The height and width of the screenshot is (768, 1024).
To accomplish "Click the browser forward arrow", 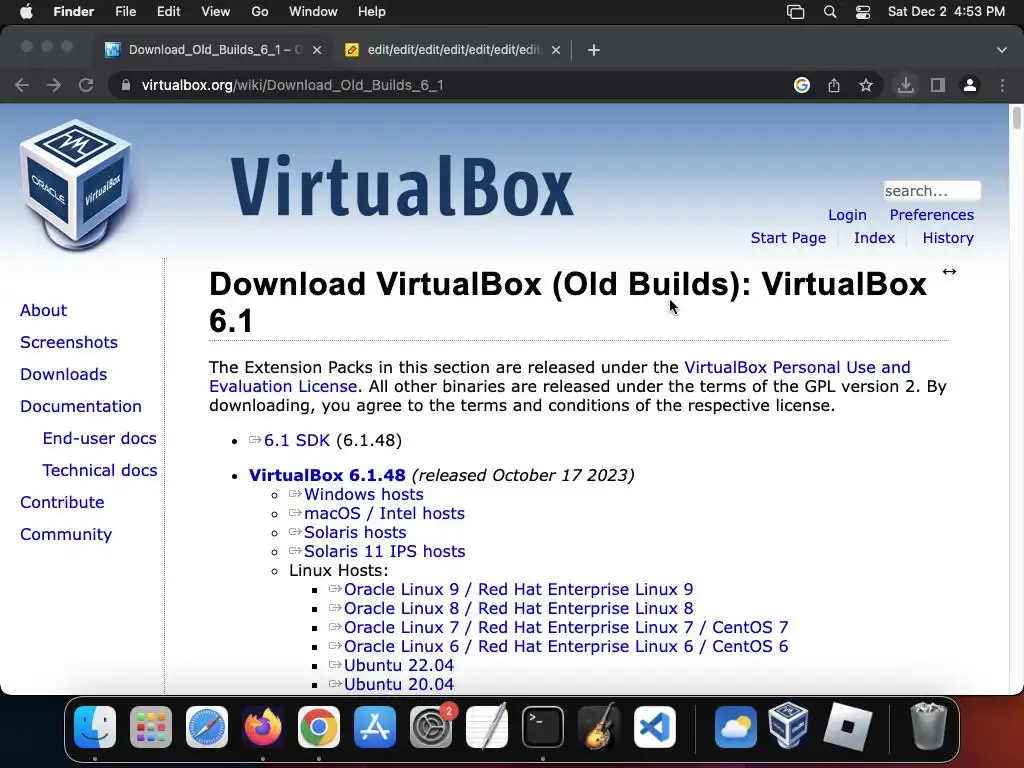I will point(54,85).
